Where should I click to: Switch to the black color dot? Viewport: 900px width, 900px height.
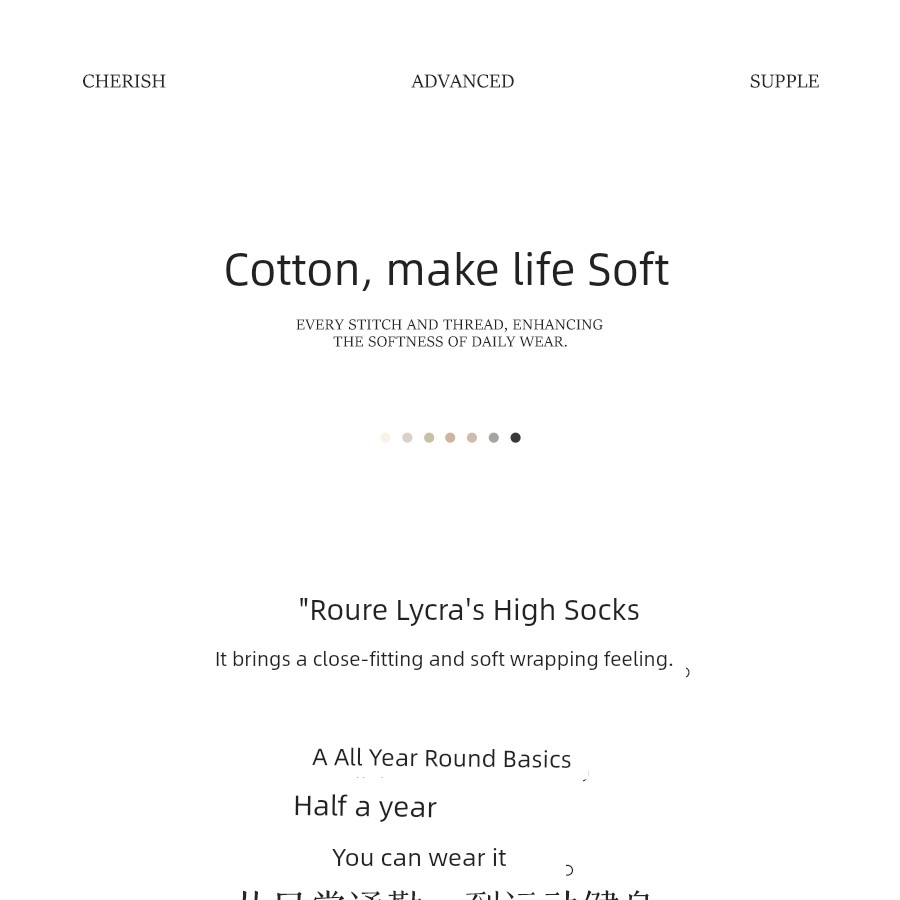[515, 438]
